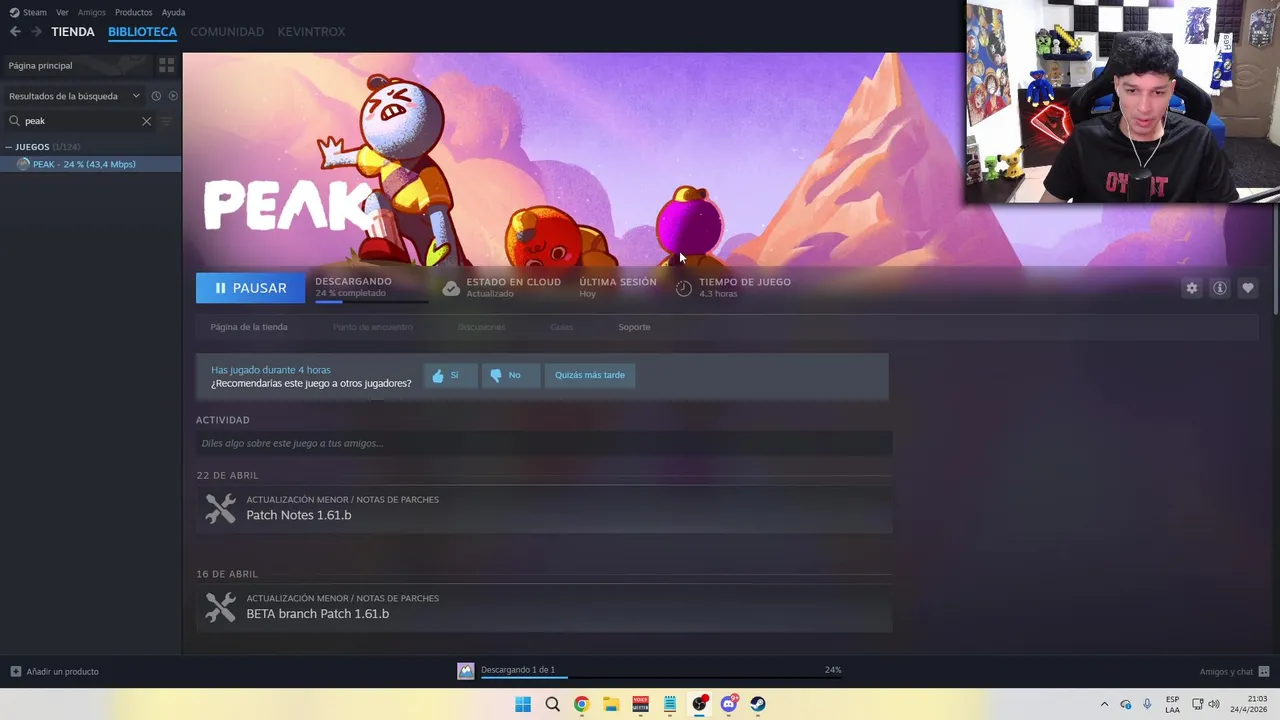Screen dimensions: 1280x720
Task: Open the Windows Start menu
Action: (x=523, y=704)
